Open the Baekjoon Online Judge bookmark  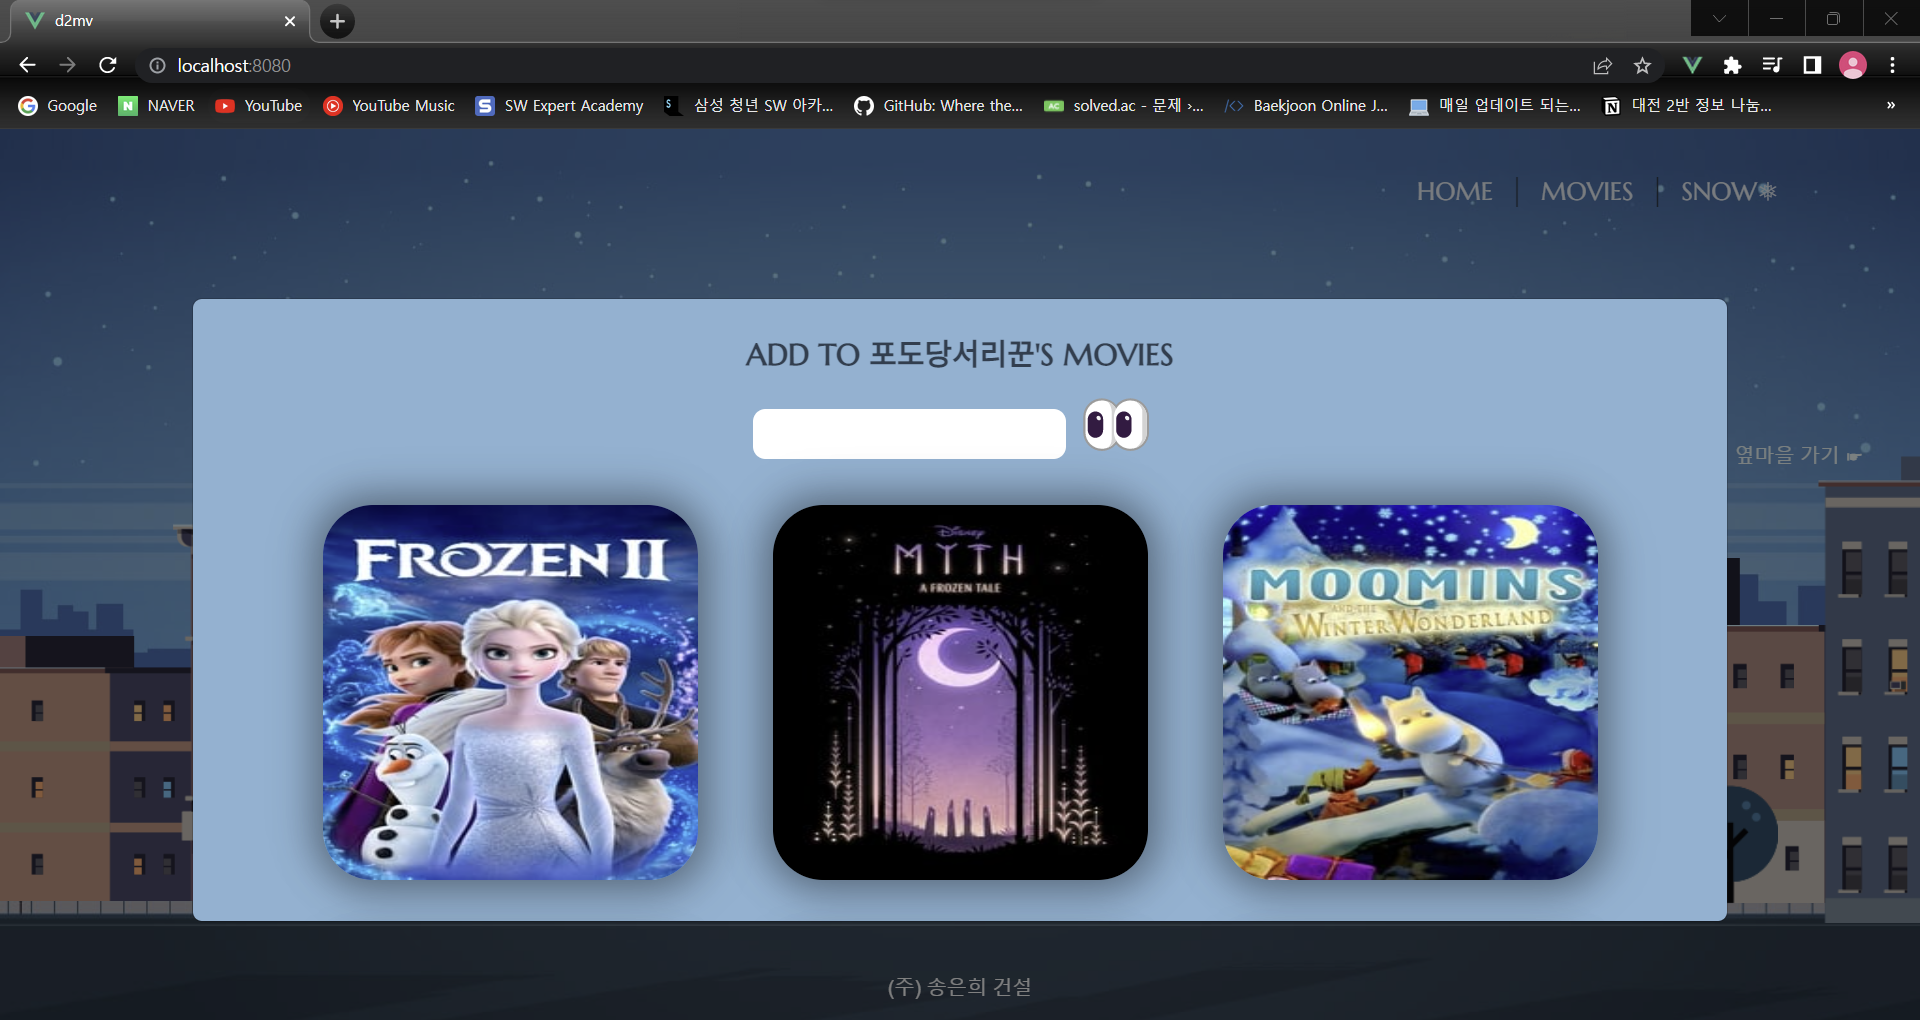[x=1305, y=105]
